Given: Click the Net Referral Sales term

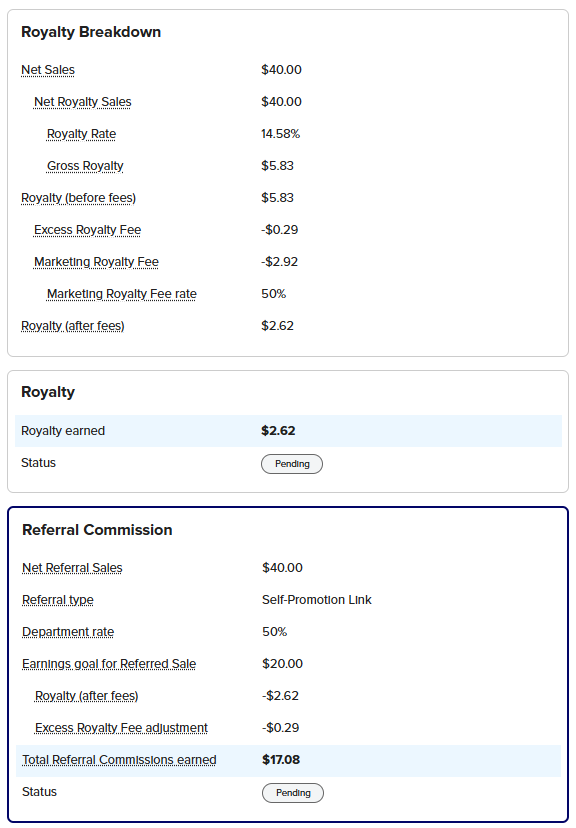Looking at the screenshot, I should [x=72, y=568].
